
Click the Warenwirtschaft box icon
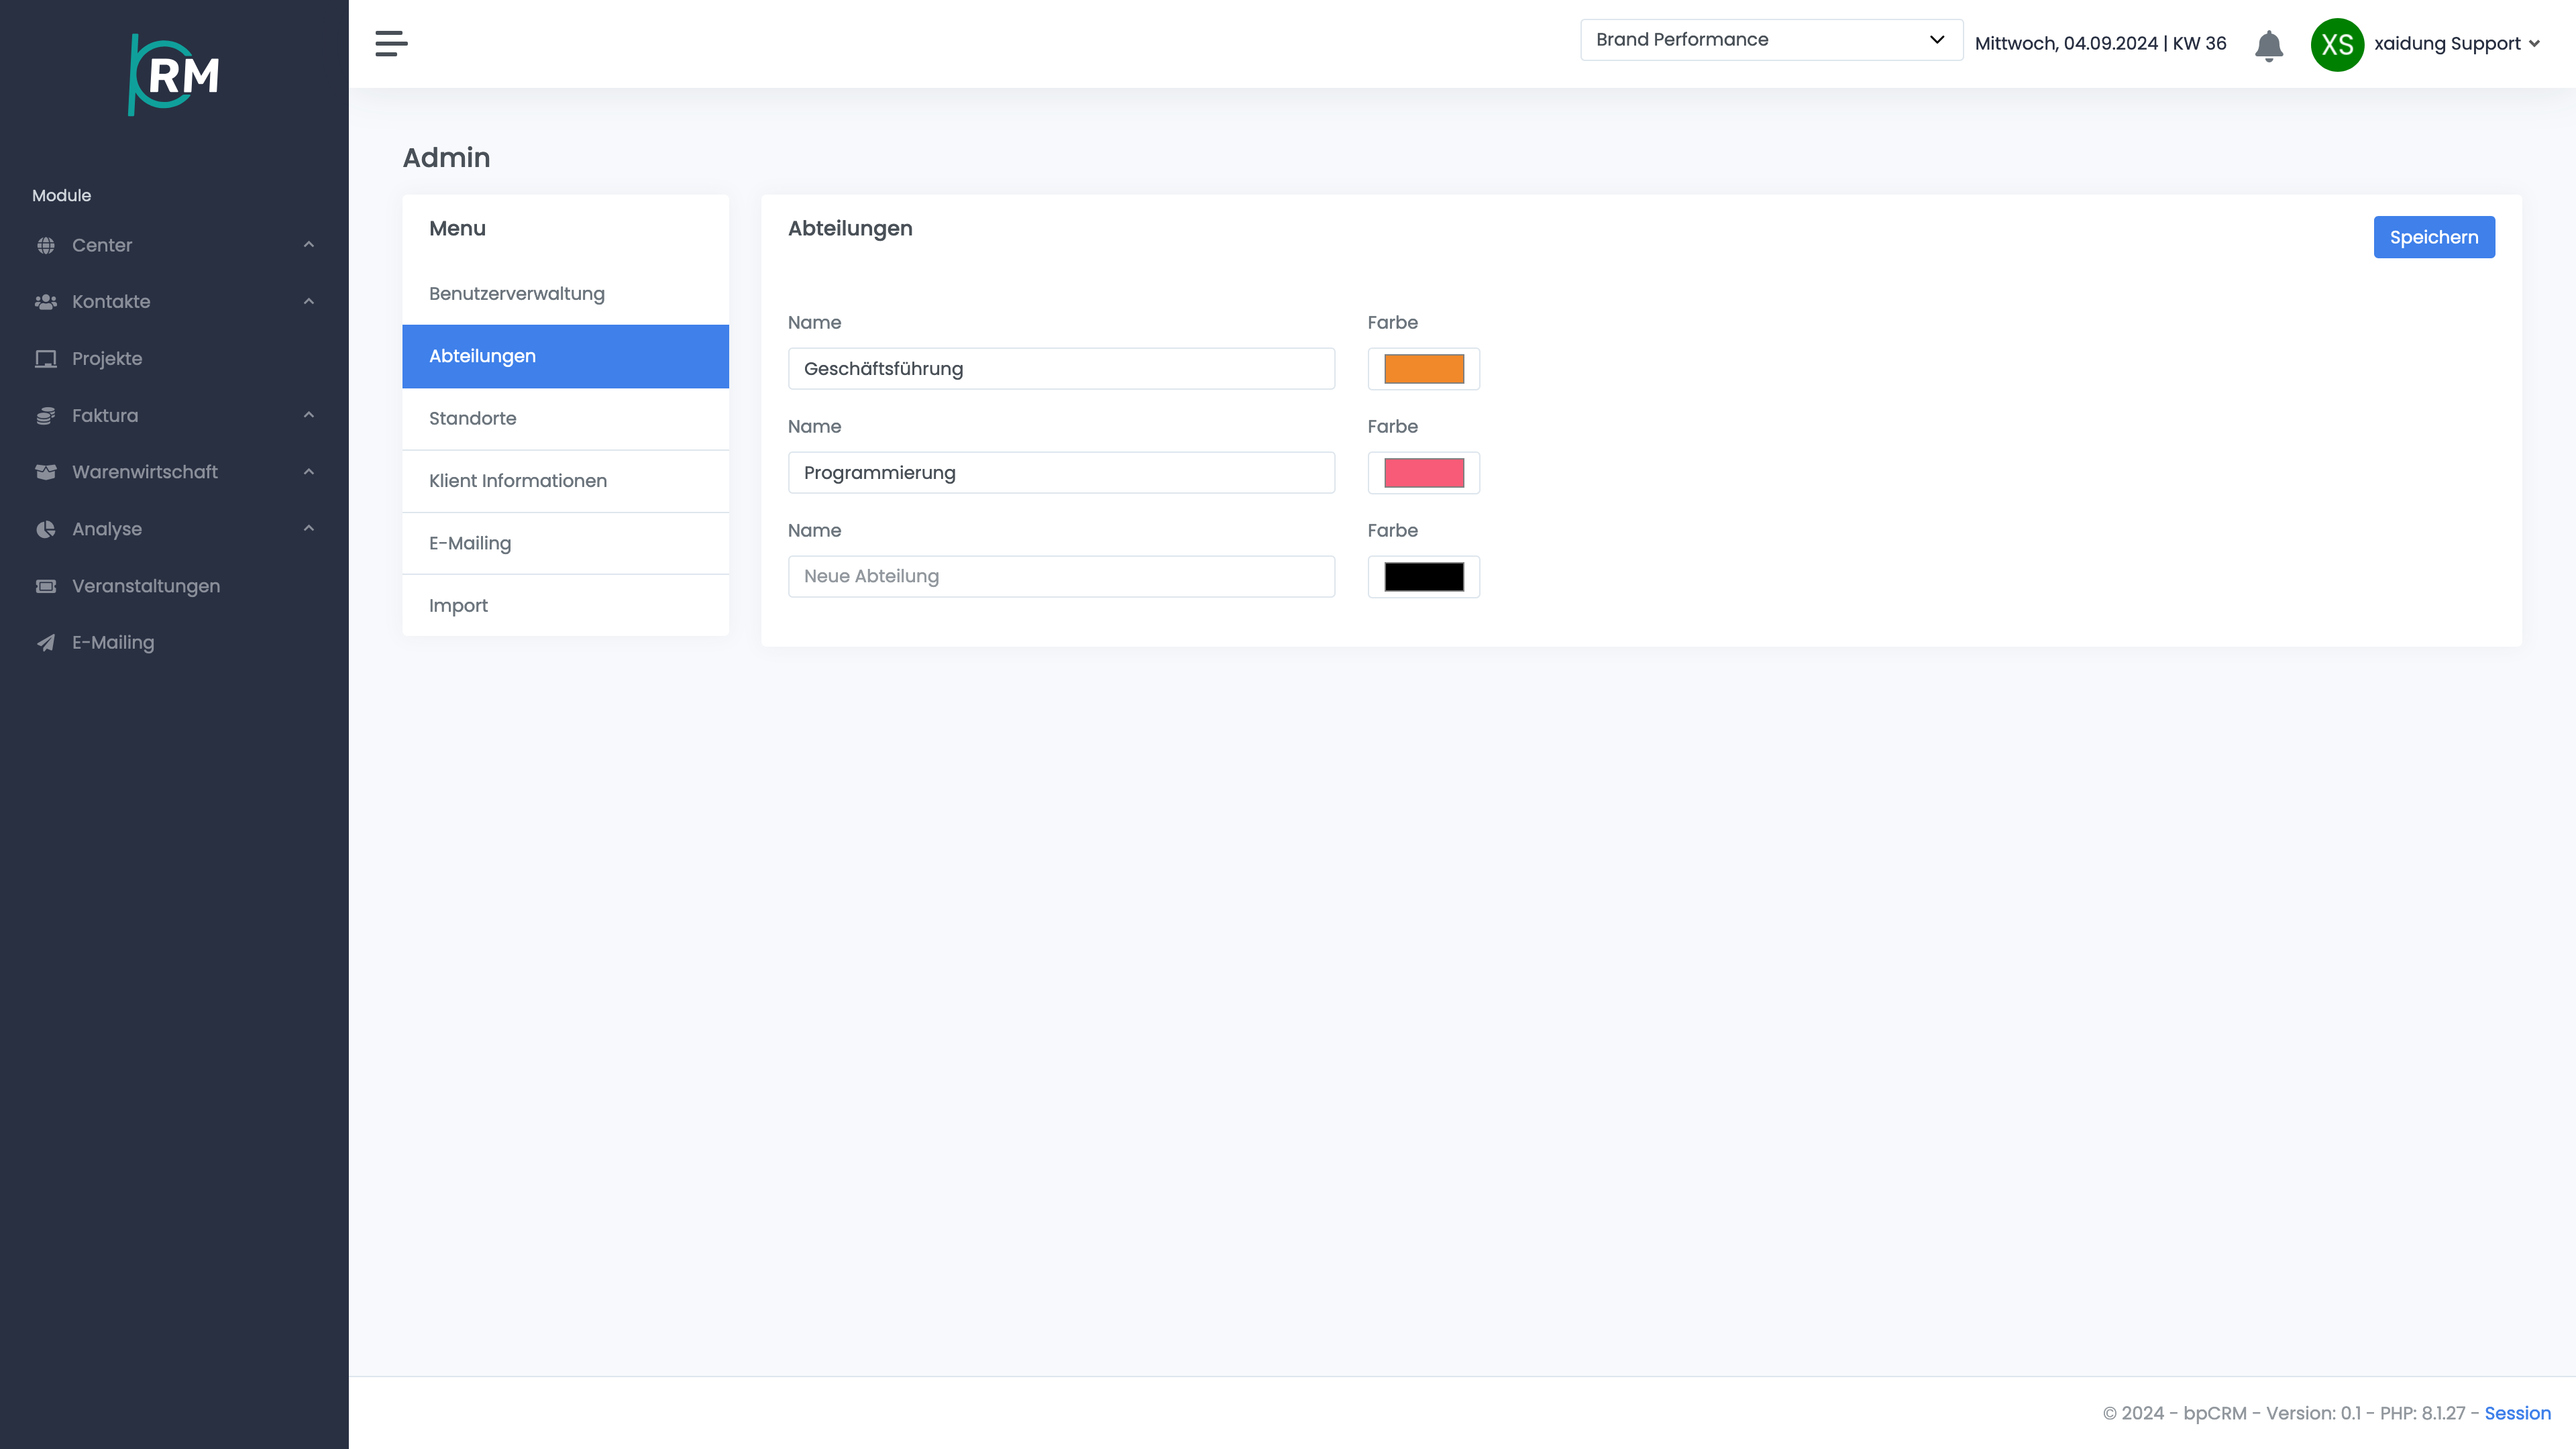click(x=46, y=472)
